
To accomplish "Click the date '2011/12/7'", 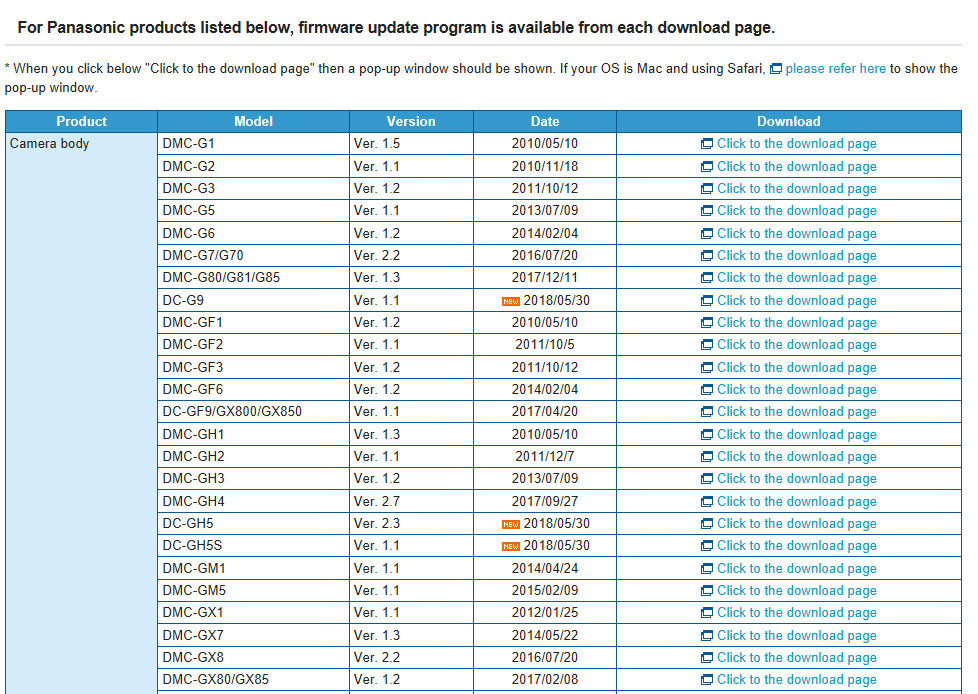I will pos(545,456).
